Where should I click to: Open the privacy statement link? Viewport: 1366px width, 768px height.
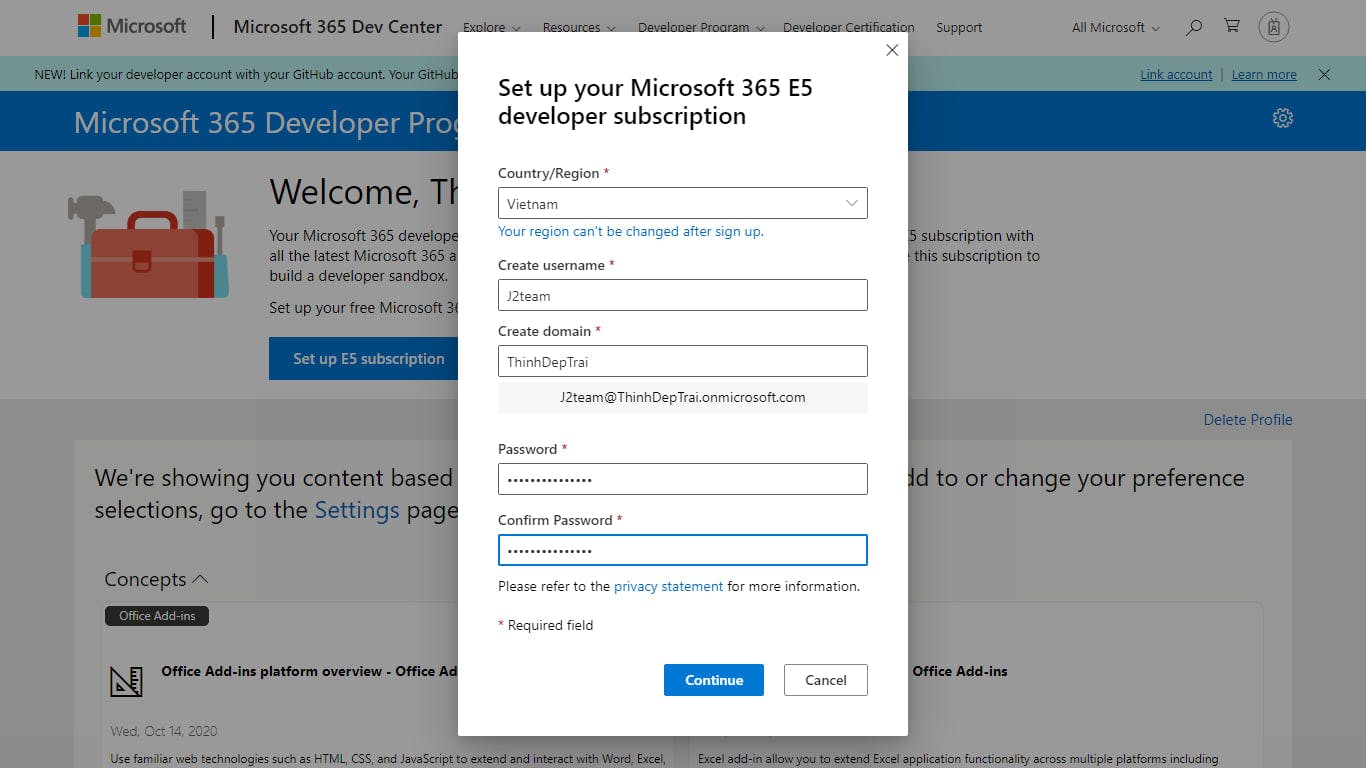coord(668,586)
